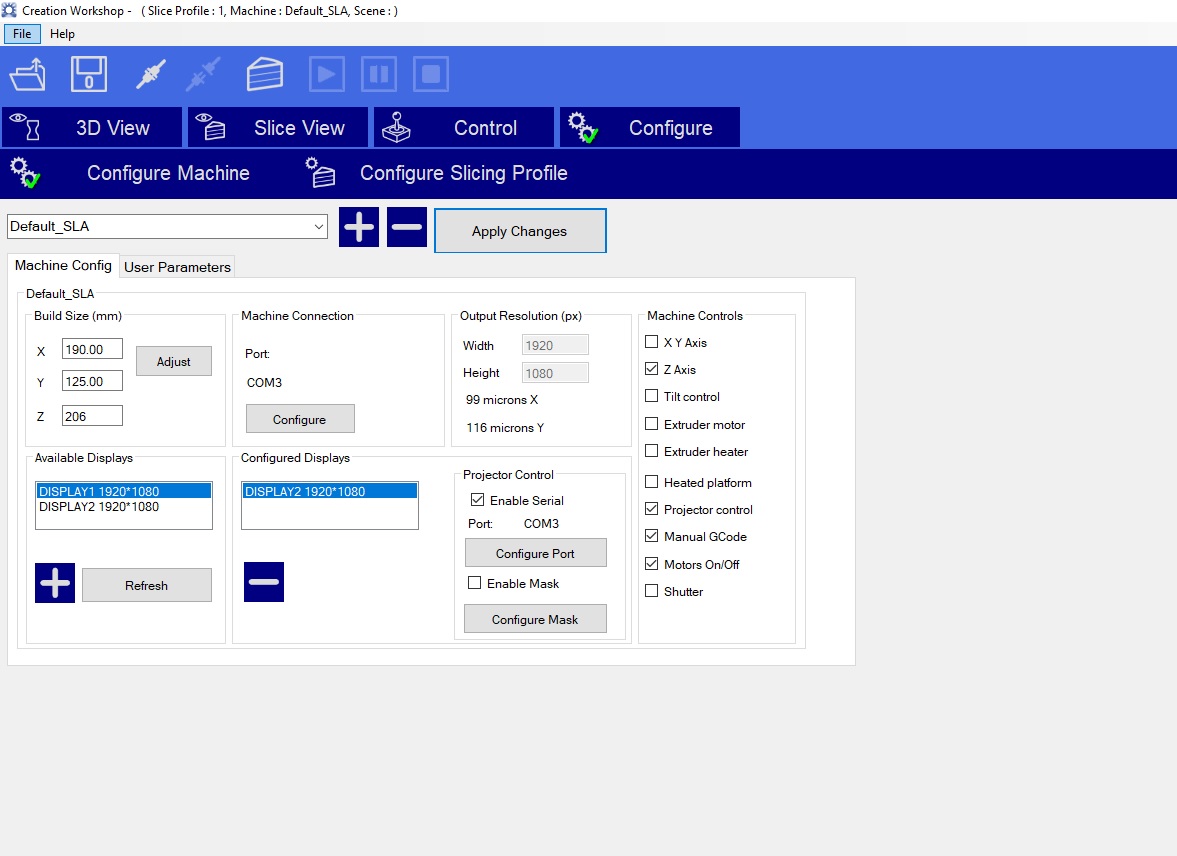Open the Configure Slicing Profile section
Viewport: 1177px width, 856px height.
click(463, 174)
